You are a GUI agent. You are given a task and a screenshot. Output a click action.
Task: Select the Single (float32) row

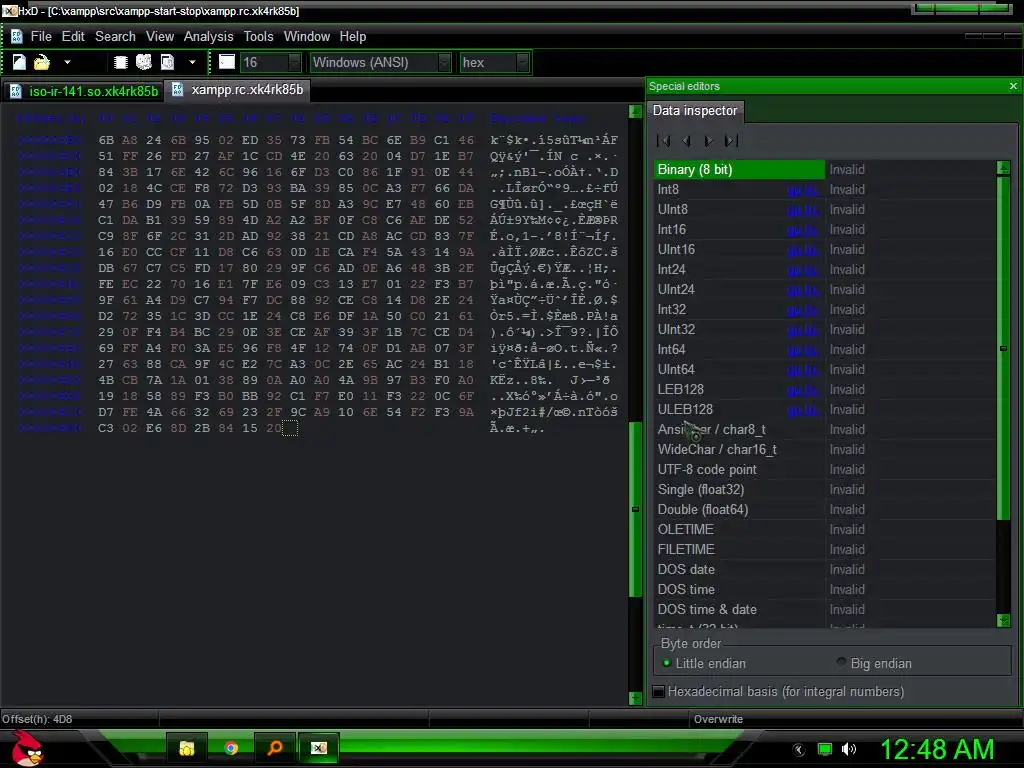[824, 490]
